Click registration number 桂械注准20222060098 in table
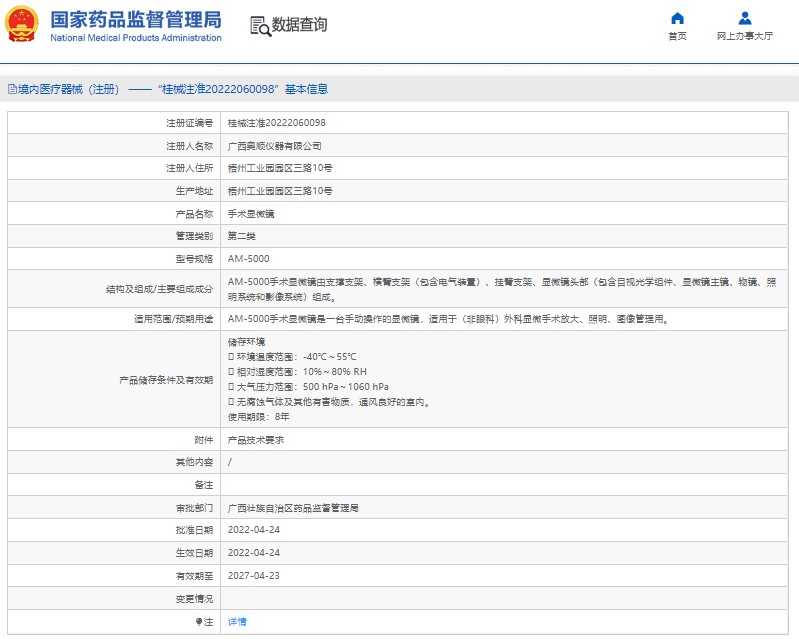The width and height of the screenshot is (799, 639). (x=276, y=123)
